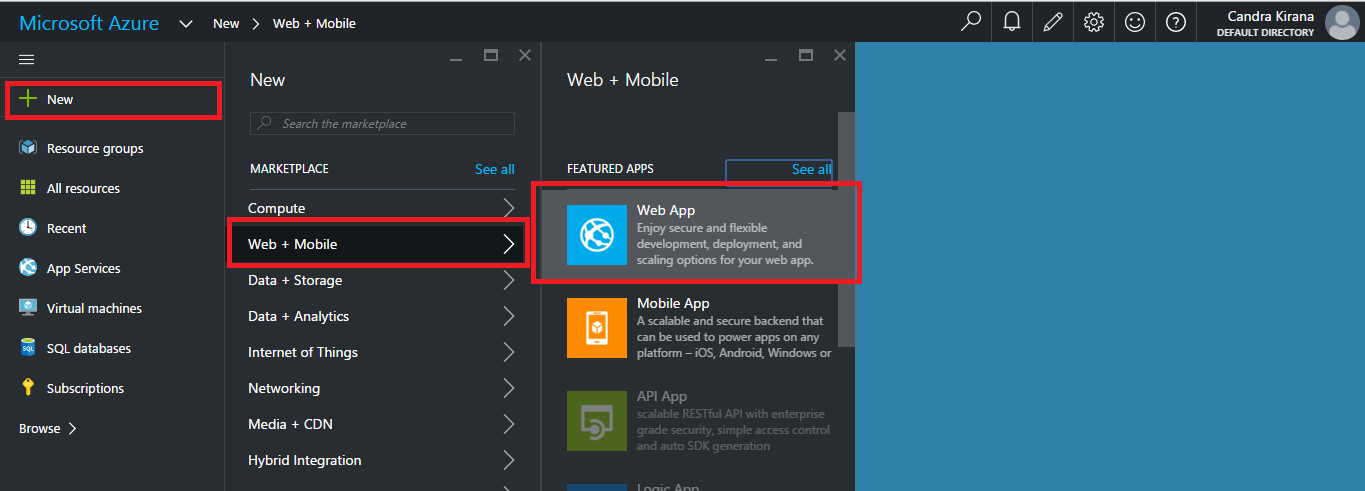Select Data + Storage category label
The image size is (1365, 491).
(x=295, y=280)
